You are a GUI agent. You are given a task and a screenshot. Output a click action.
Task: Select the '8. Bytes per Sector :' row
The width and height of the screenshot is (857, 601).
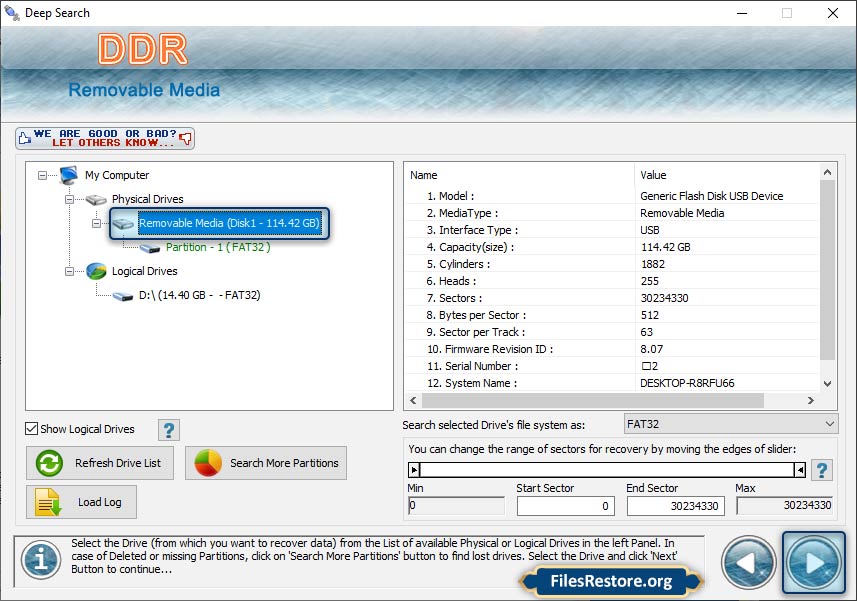click(x=612, y=315)
